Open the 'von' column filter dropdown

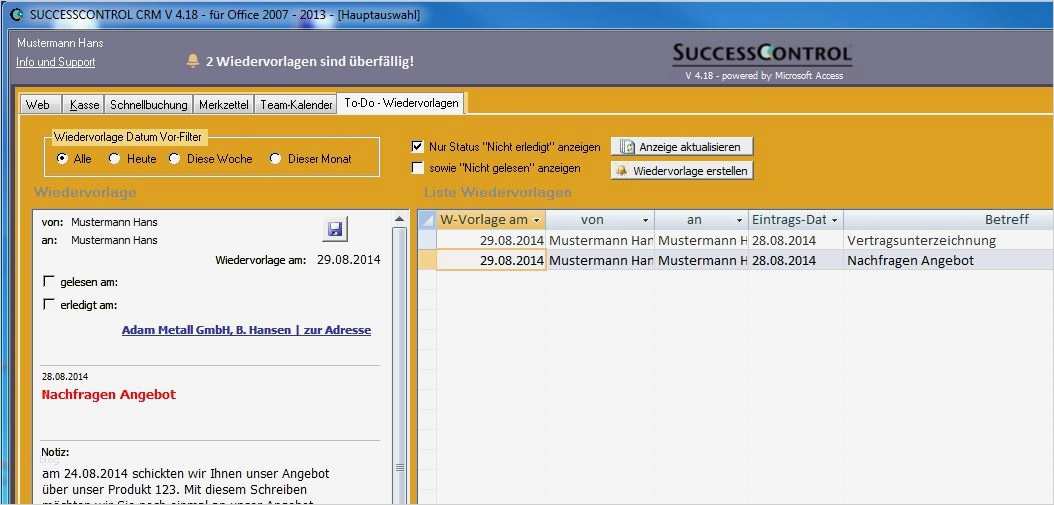click(645, 220)
